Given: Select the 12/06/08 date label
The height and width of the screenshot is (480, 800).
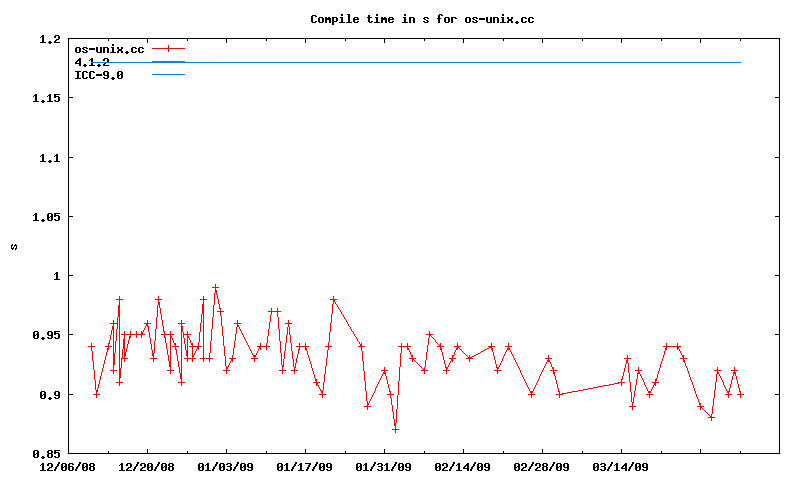Looking at the screenshot, I should click(68, 467).
